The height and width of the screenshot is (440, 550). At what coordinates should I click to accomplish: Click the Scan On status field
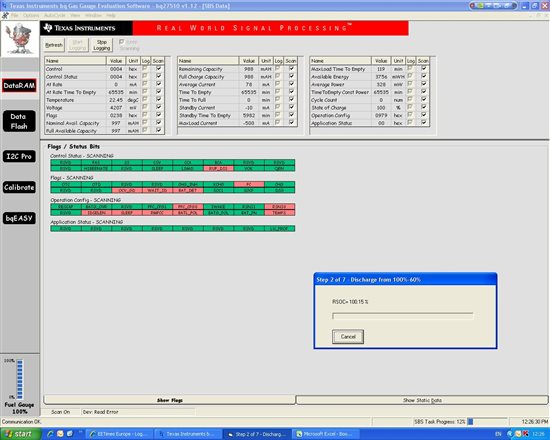click(61, 412)
